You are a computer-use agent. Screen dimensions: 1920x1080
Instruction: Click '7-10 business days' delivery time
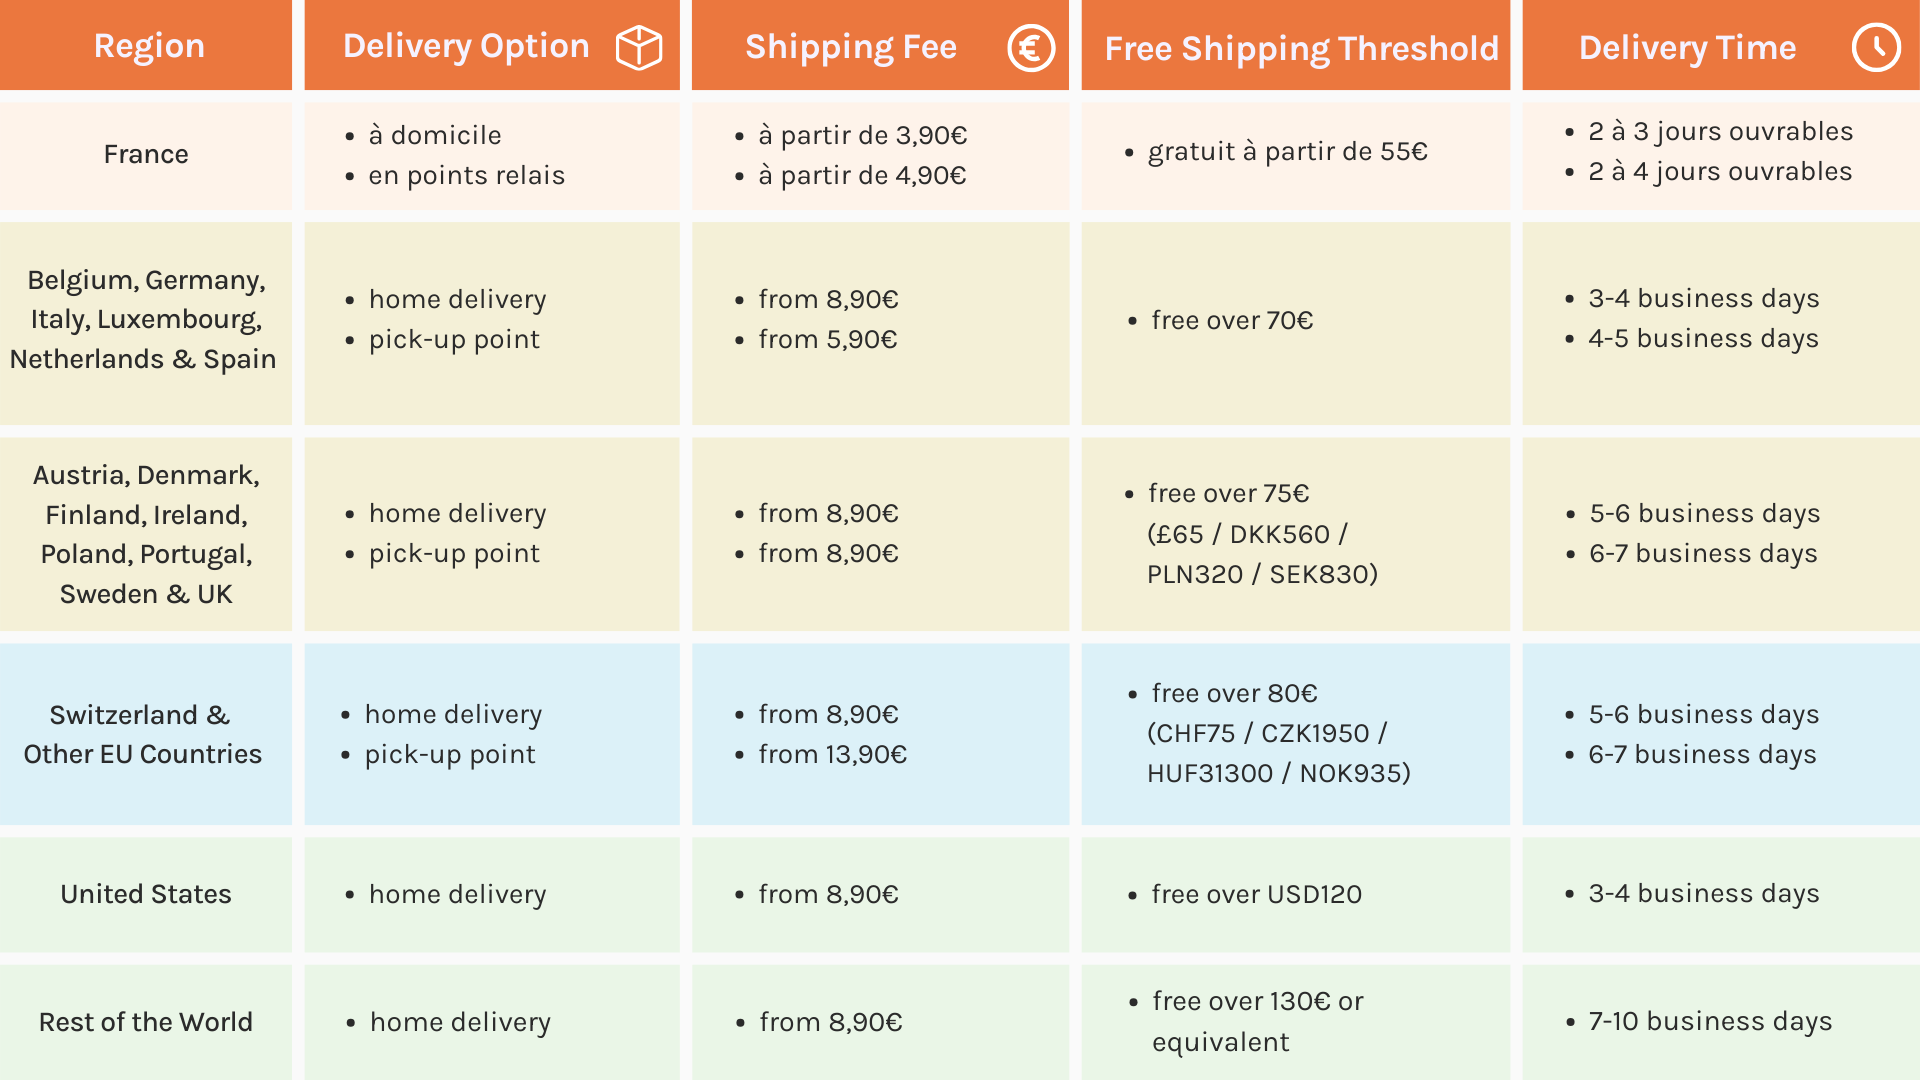pyautogui.click(x=1710, y=1021)
